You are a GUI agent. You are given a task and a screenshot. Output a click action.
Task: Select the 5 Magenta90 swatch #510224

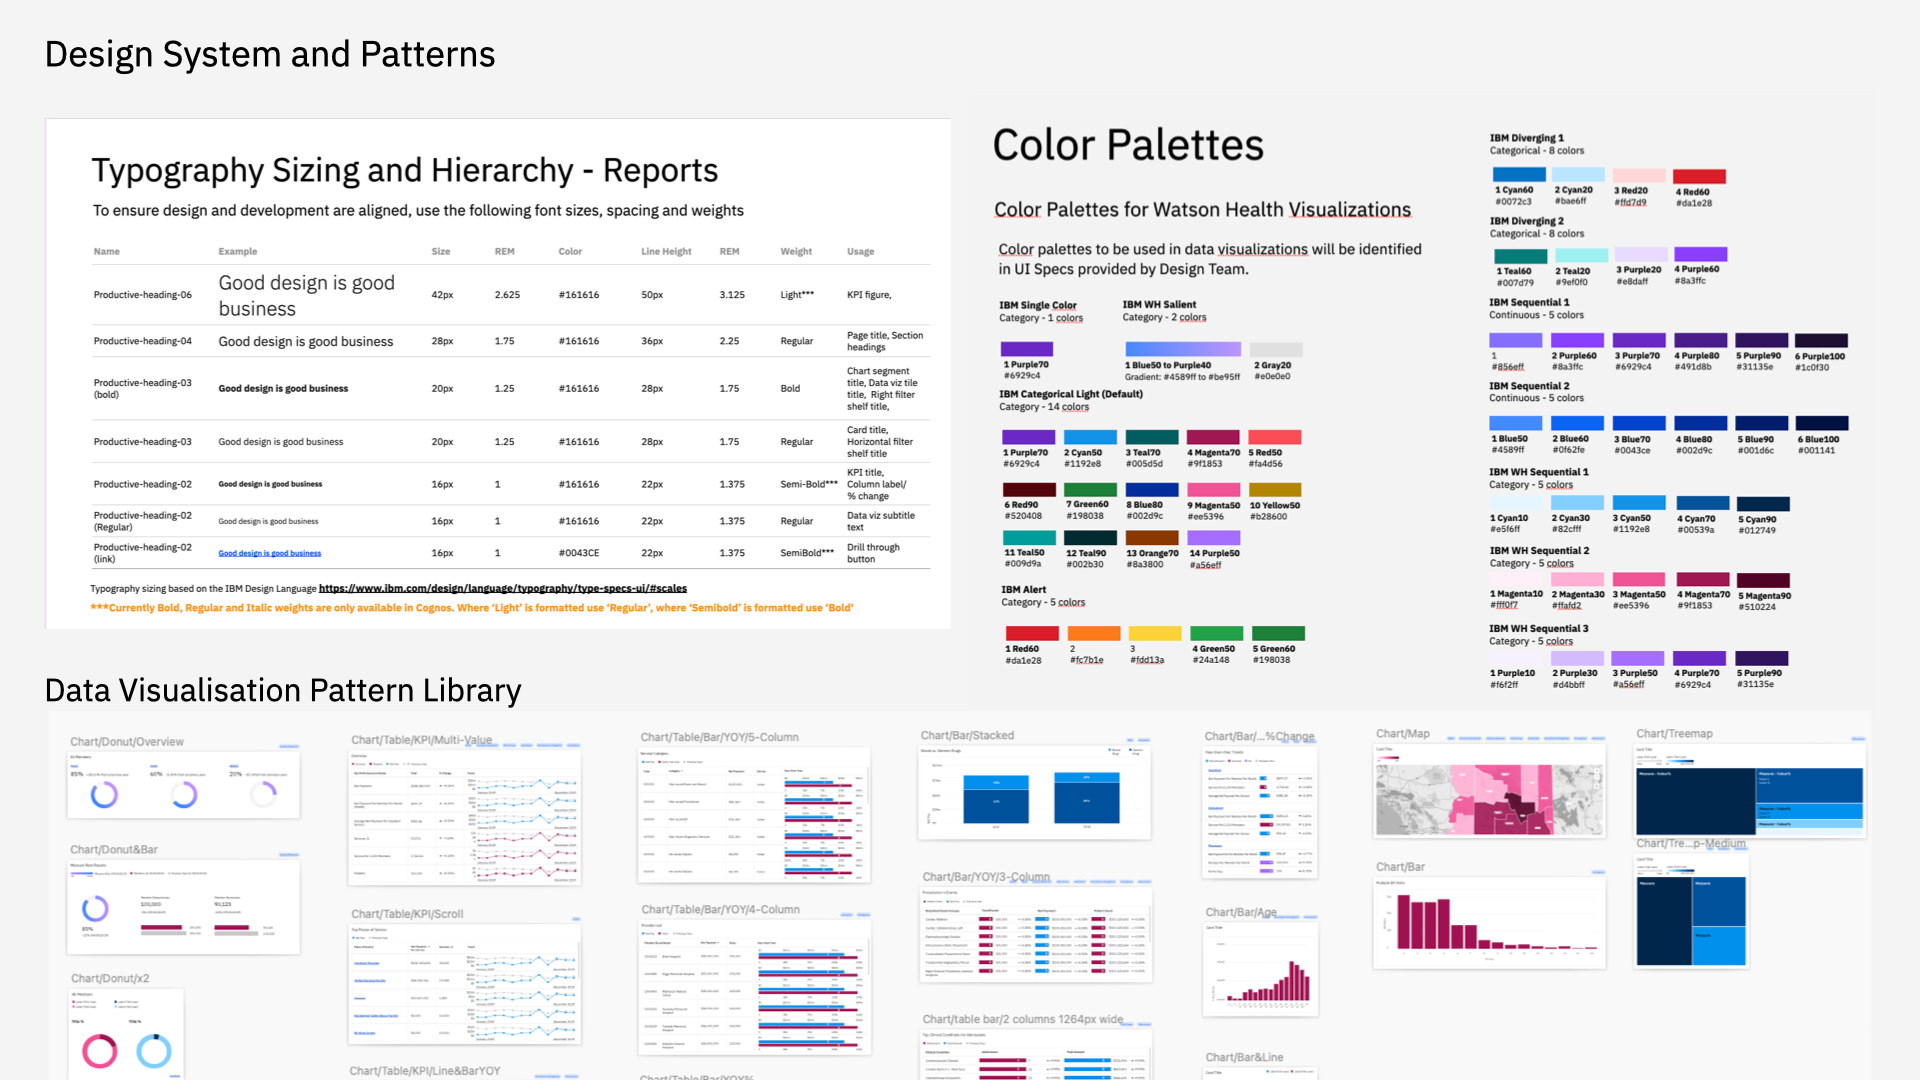1763,580
